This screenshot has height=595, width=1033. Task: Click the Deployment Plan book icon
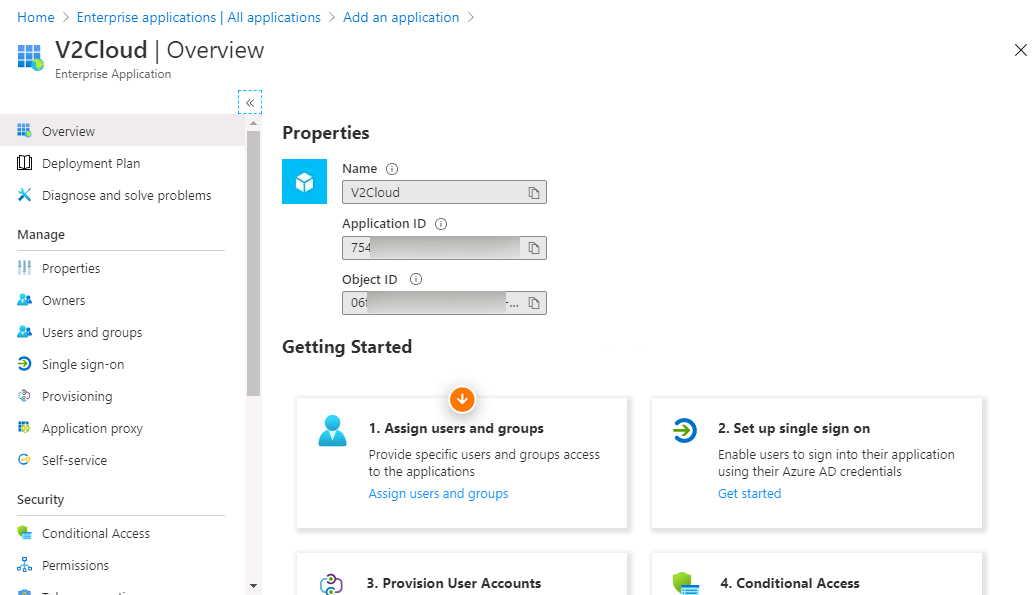coord(24,163)
